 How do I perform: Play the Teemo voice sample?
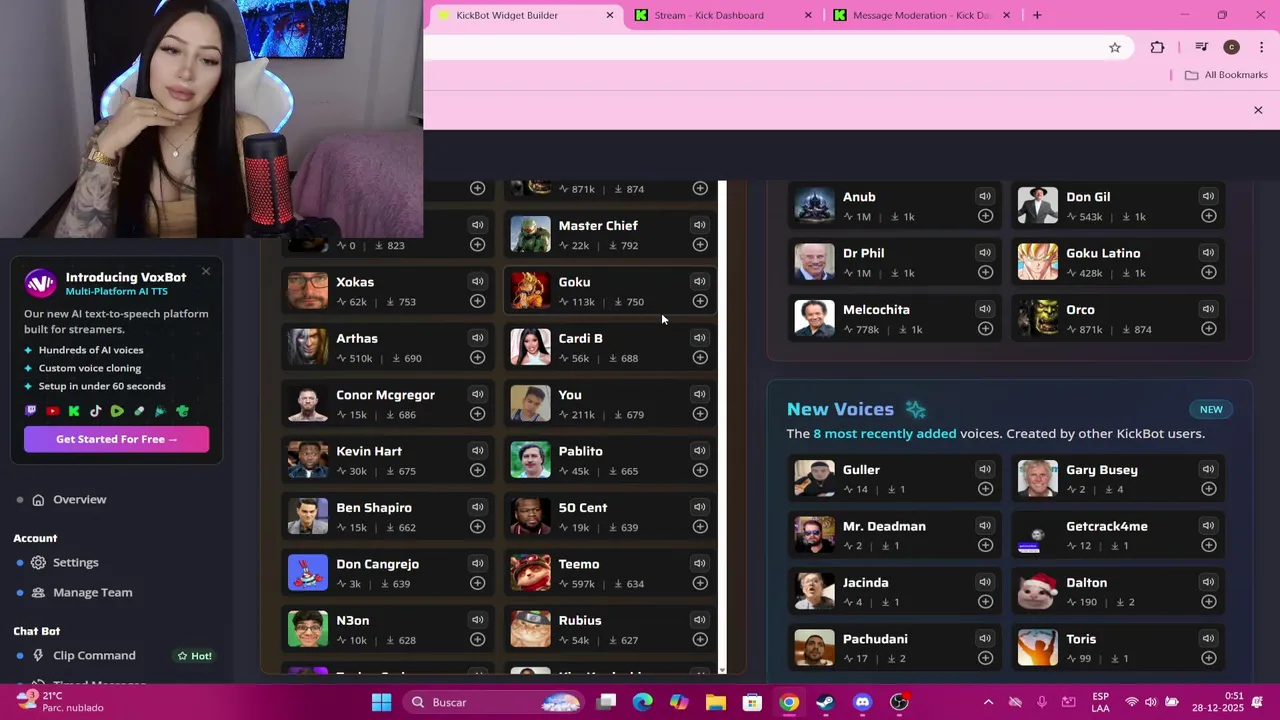(x=700, y=563)
